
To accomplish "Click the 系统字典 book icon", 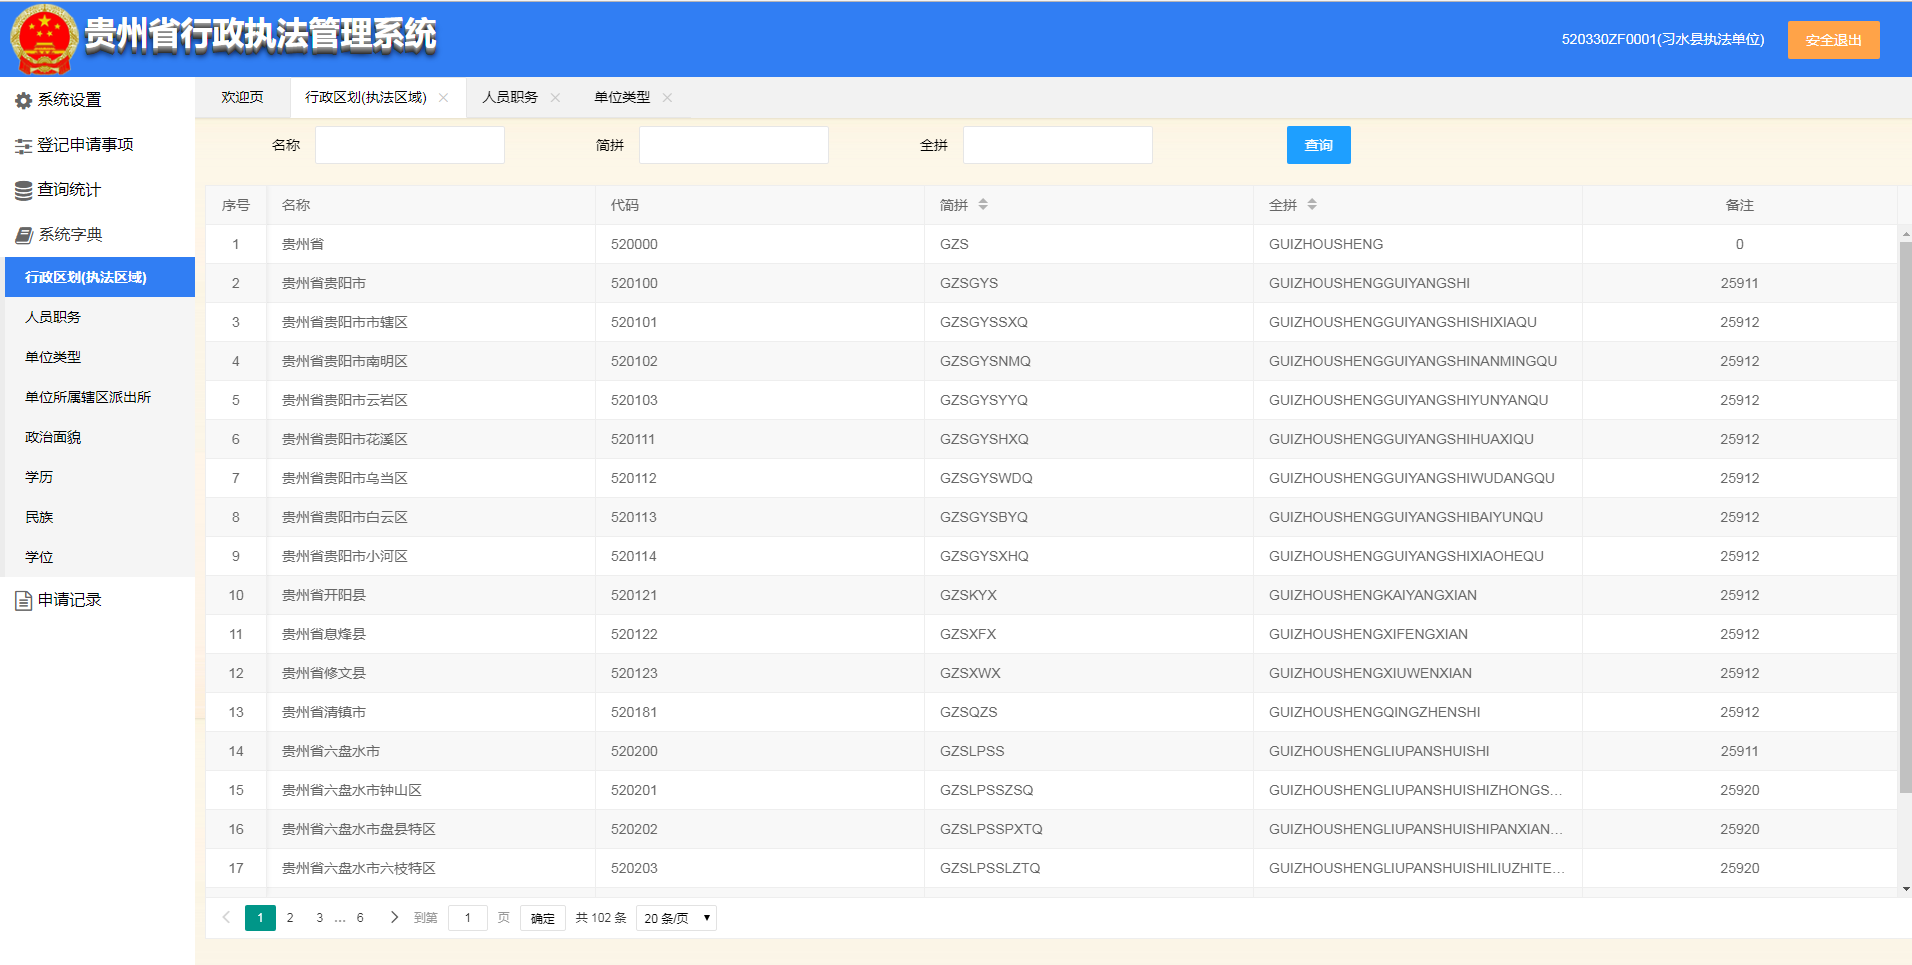I will (x=24, y=235).
